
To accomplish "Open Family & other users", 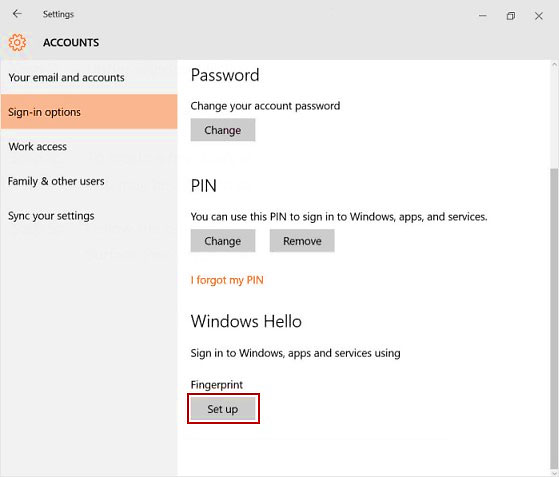I will click(x=89, y=181).
